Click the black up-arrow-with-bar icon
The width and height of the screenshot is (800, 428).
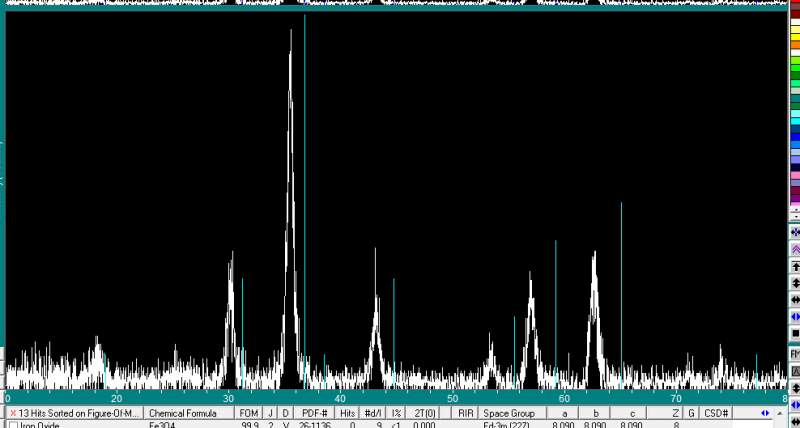tap(795, 266)
